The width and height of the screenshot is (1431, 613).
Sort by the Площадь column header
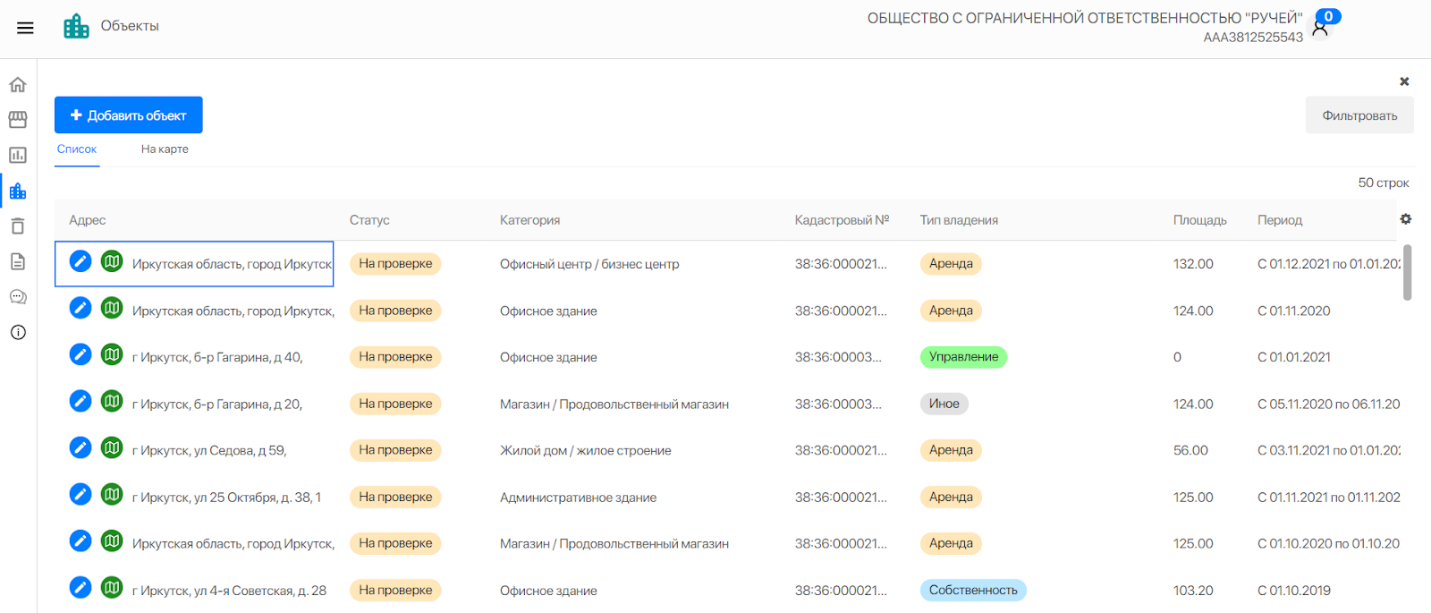[1199, 220]
